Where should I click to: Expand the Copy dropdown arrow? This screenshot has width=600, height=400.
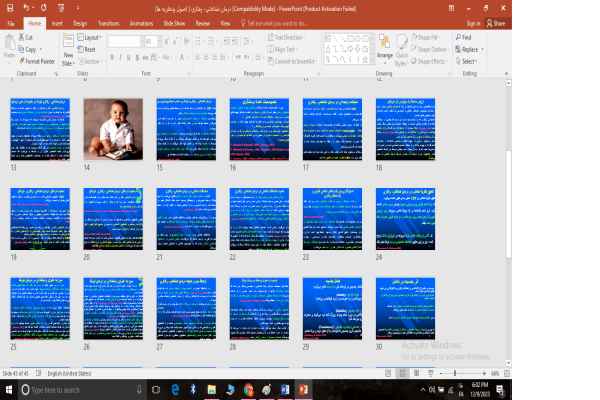pyautogui.click(x=40, y=49)
